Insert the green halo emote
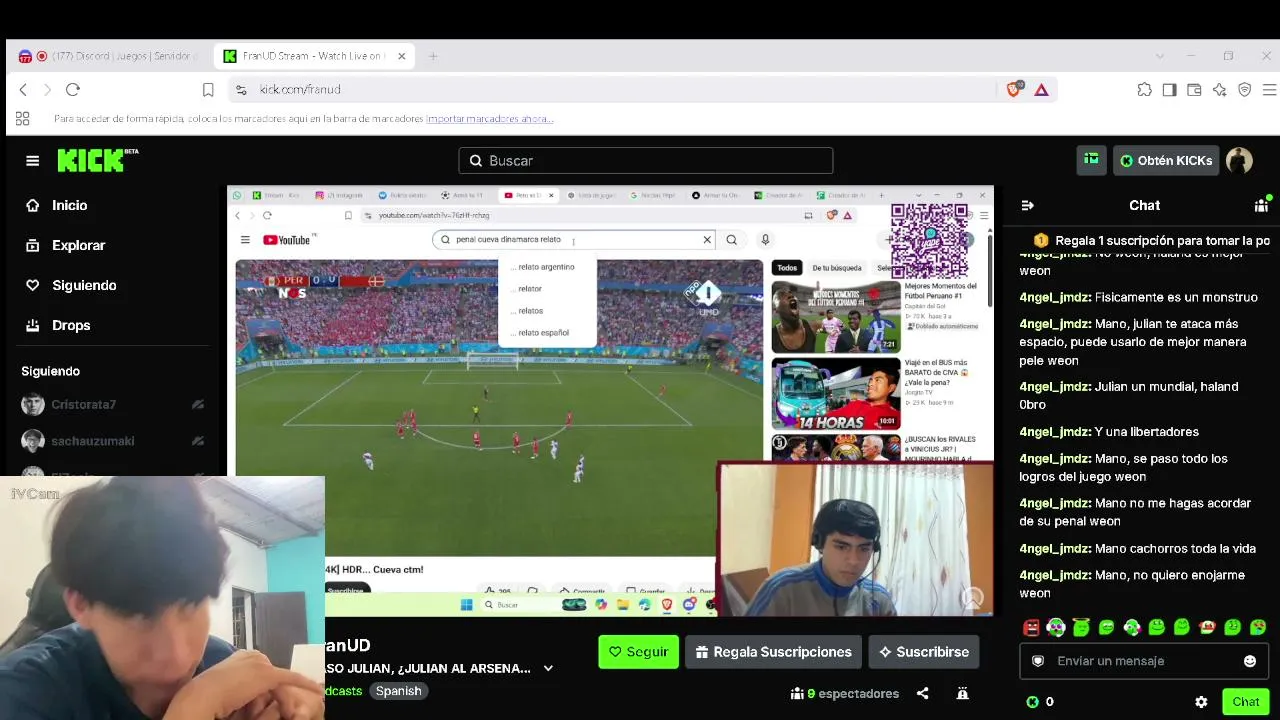The image size is (1280, 720). pos(1081,628)
